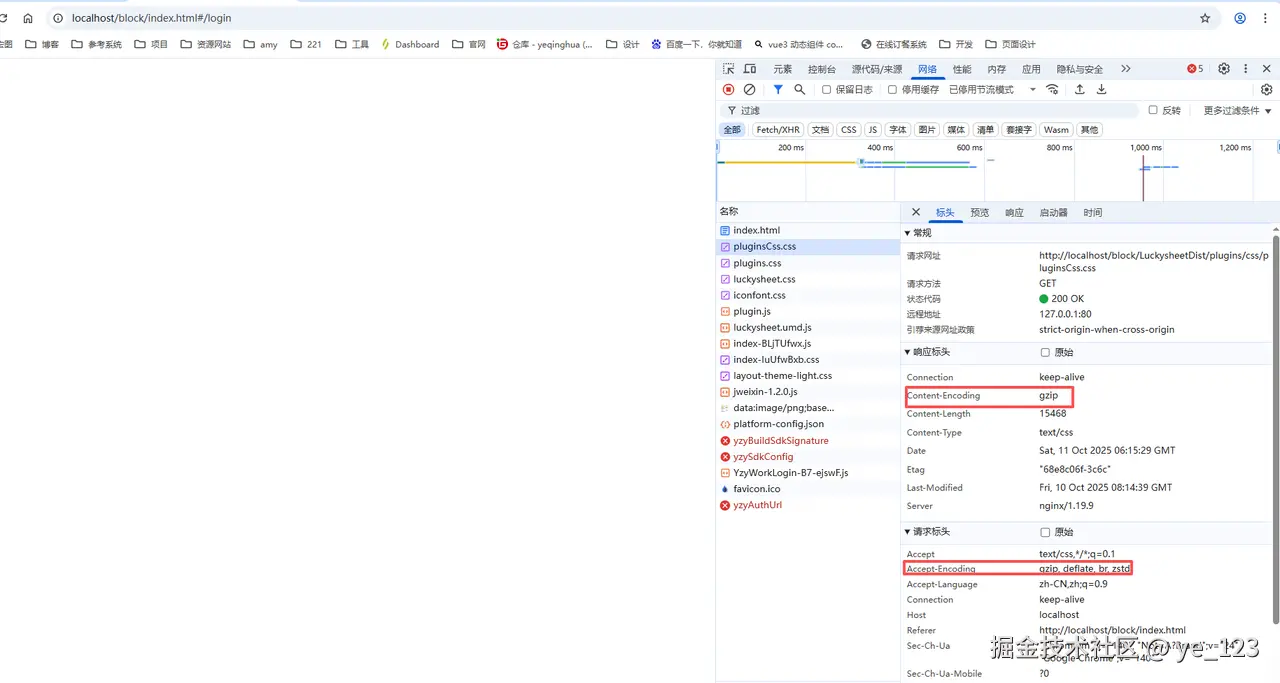Stop recording network log
The width and height of the screenshot is (1280, 683).
click(728, 90)
